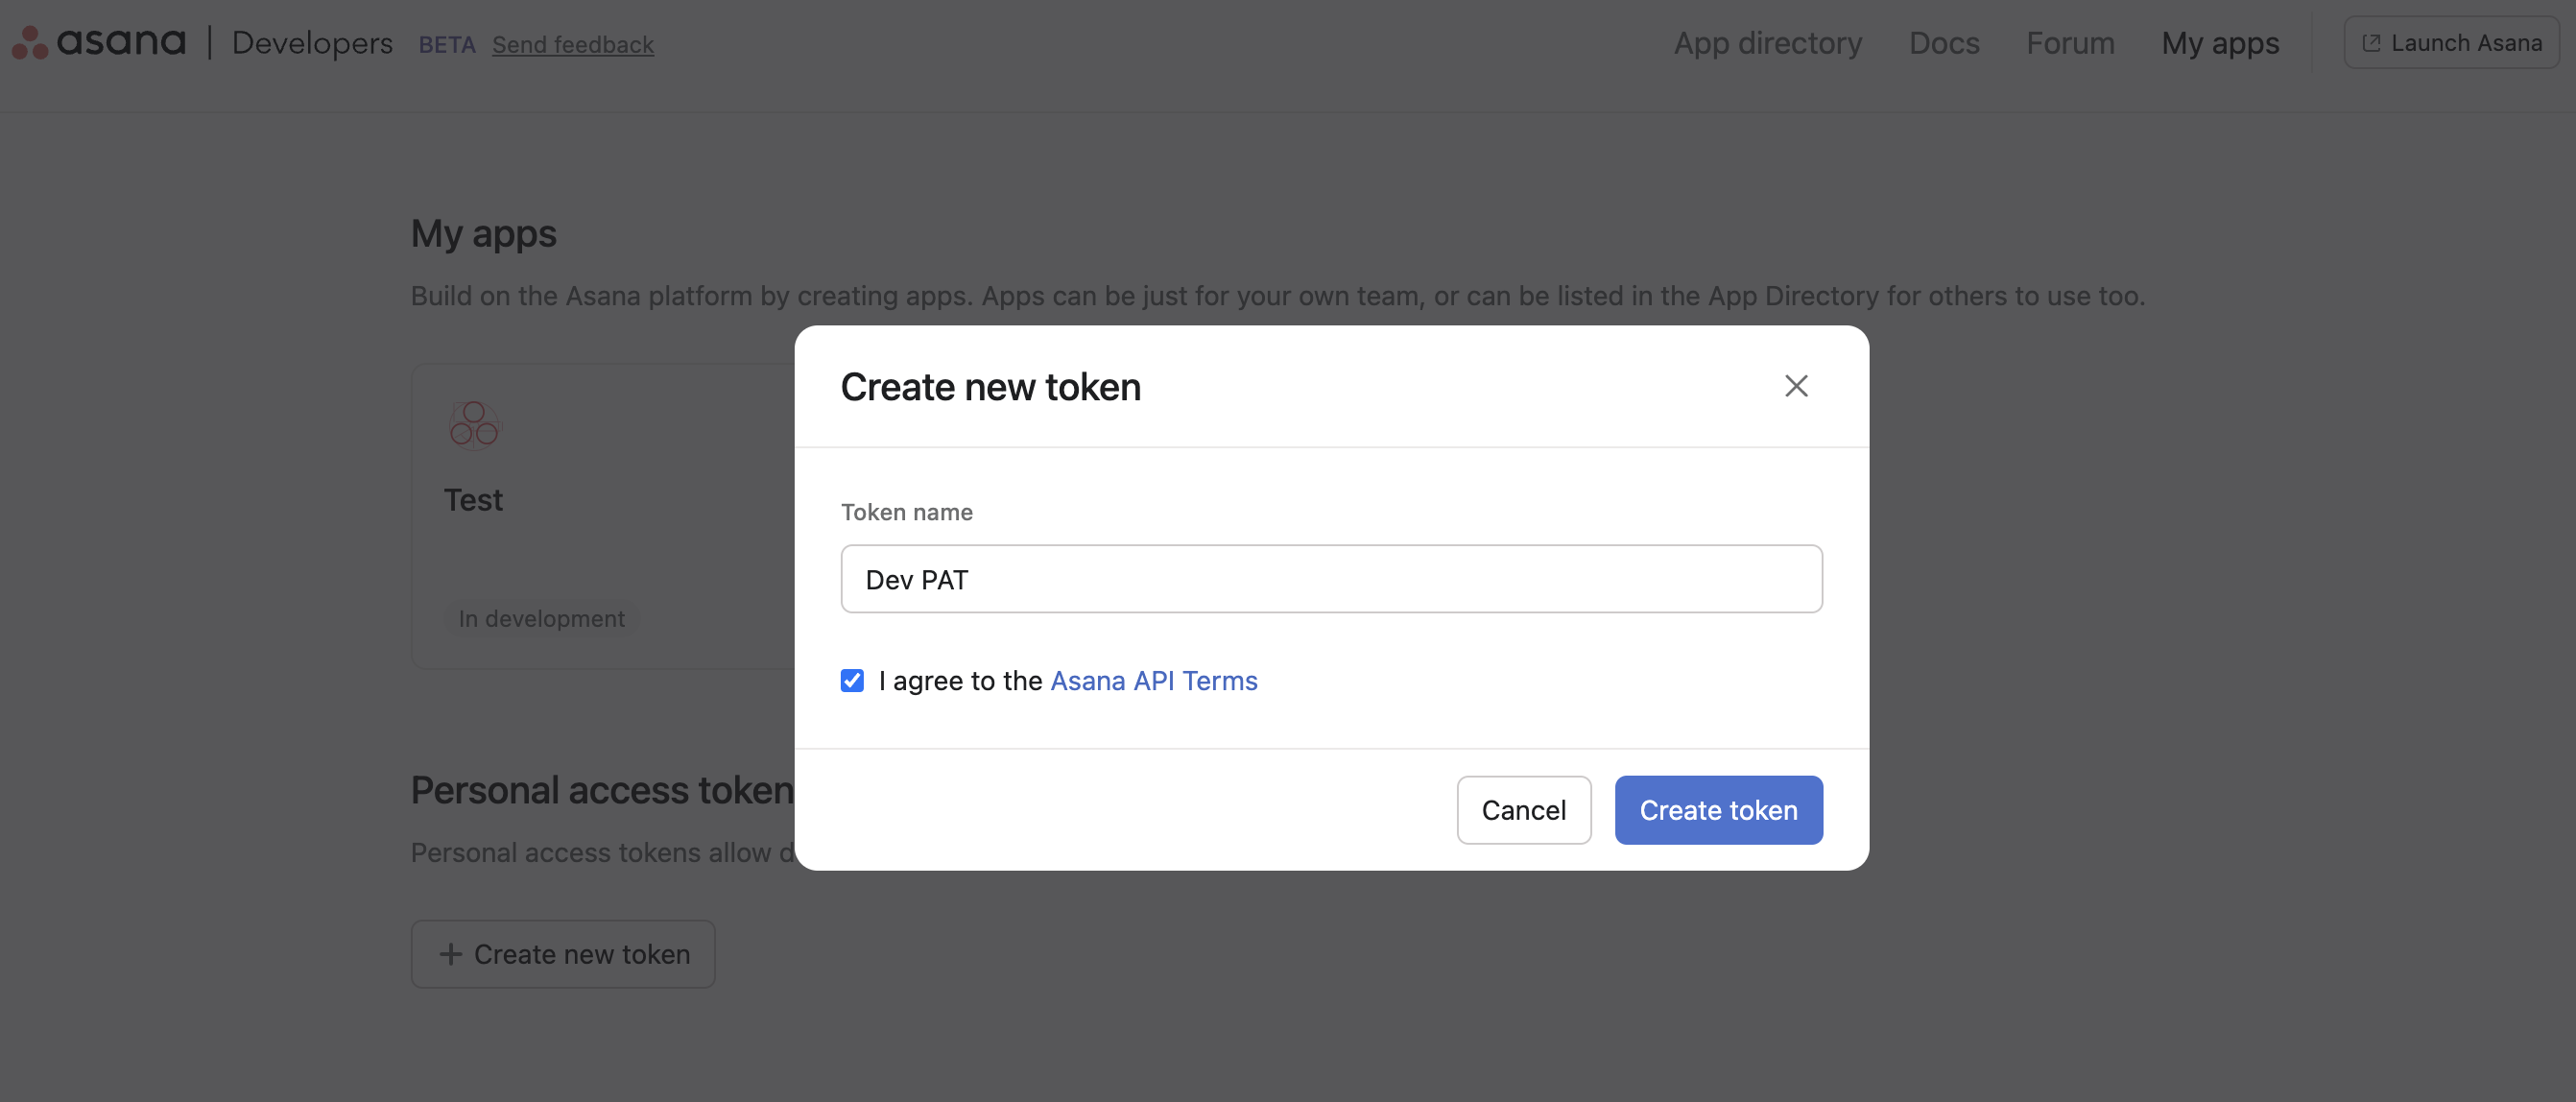Click the Create token button
Viewport: 2576px width, 1102px height.
click(x=1718, y=810)
